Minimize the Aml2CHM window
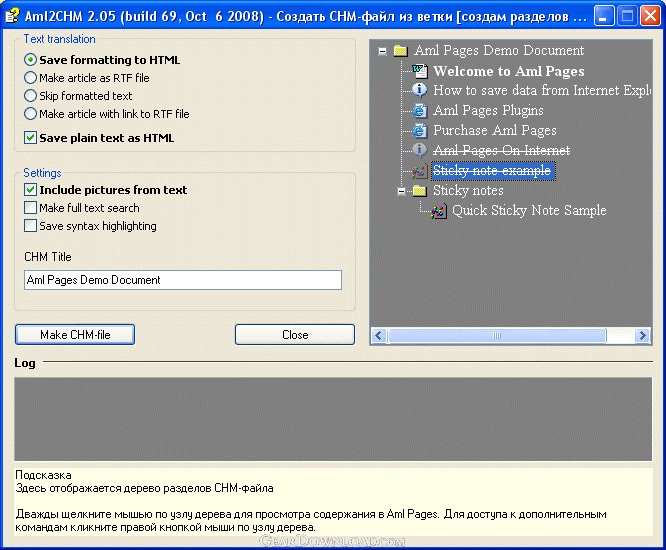This screenshot has width=666, height=550. click(603, 16)
